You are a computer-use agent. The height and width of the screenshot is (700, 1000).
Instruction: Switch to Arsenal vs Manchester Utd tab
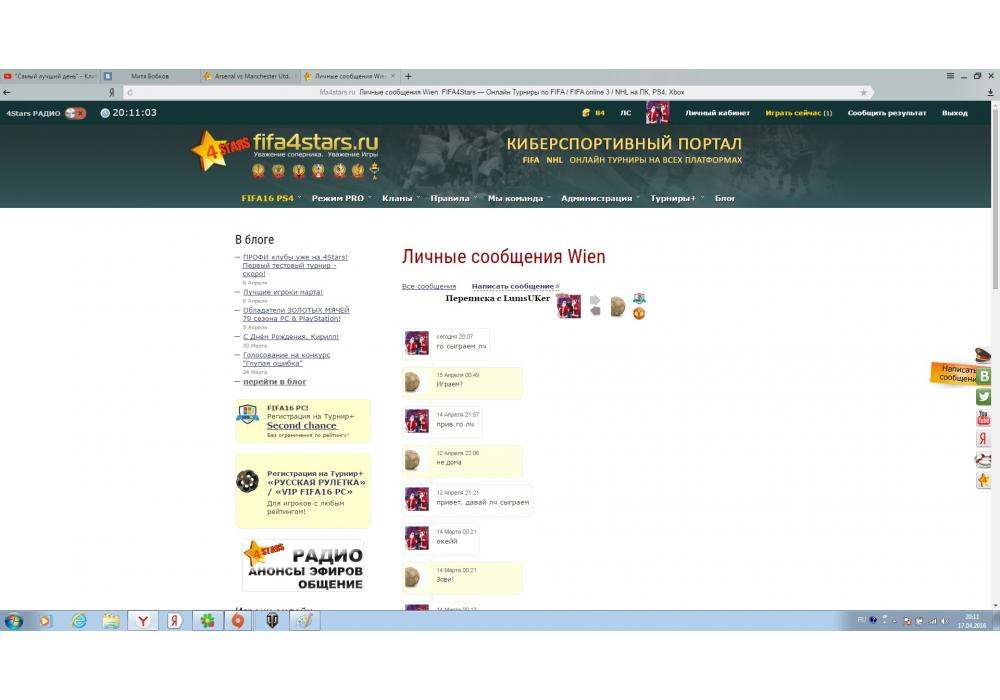250,76
